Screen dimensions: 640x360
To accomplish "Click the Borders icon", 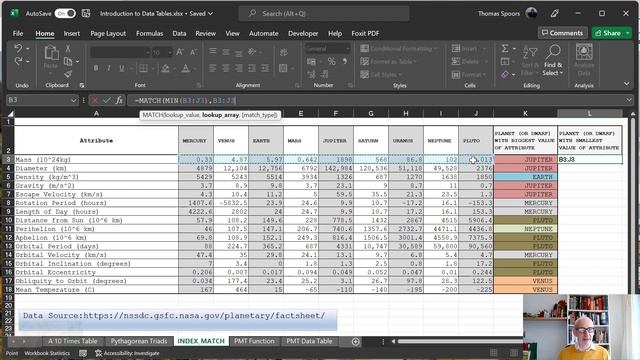I will coord(143,68).
